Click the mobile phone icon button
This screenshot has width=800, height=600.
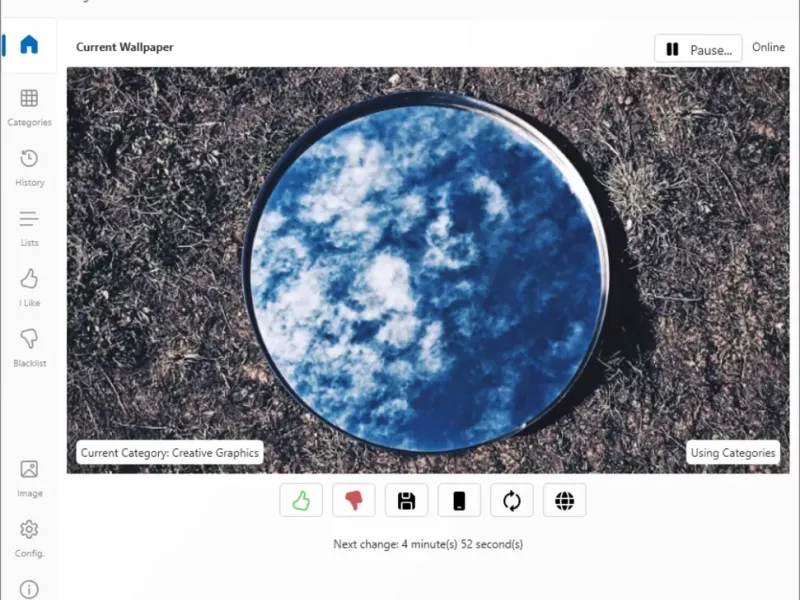(x=459, y=501)
